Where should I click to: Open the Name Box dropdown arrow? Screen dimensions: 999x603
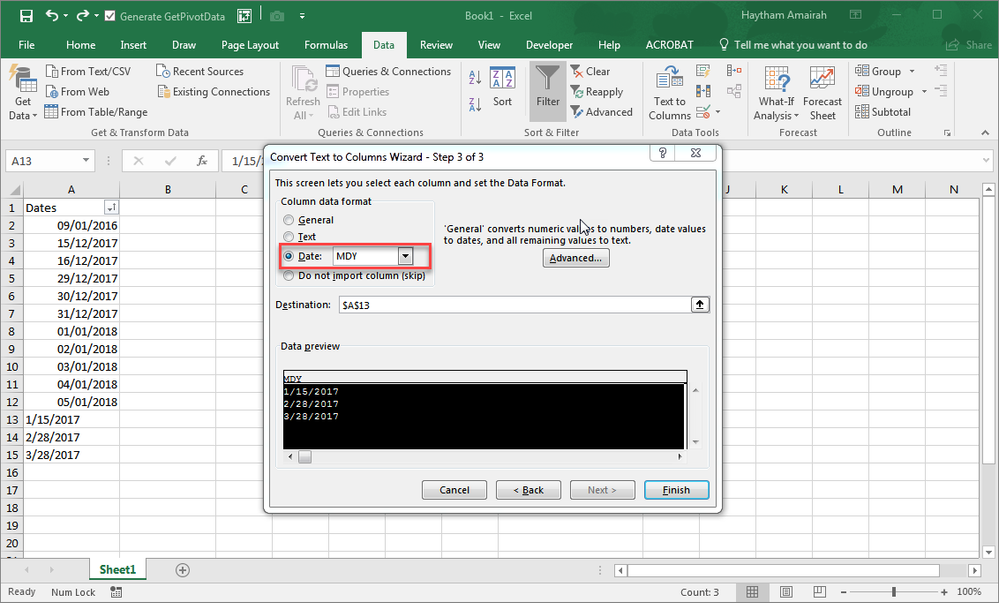pyautogui.click(x=85, y=161)
